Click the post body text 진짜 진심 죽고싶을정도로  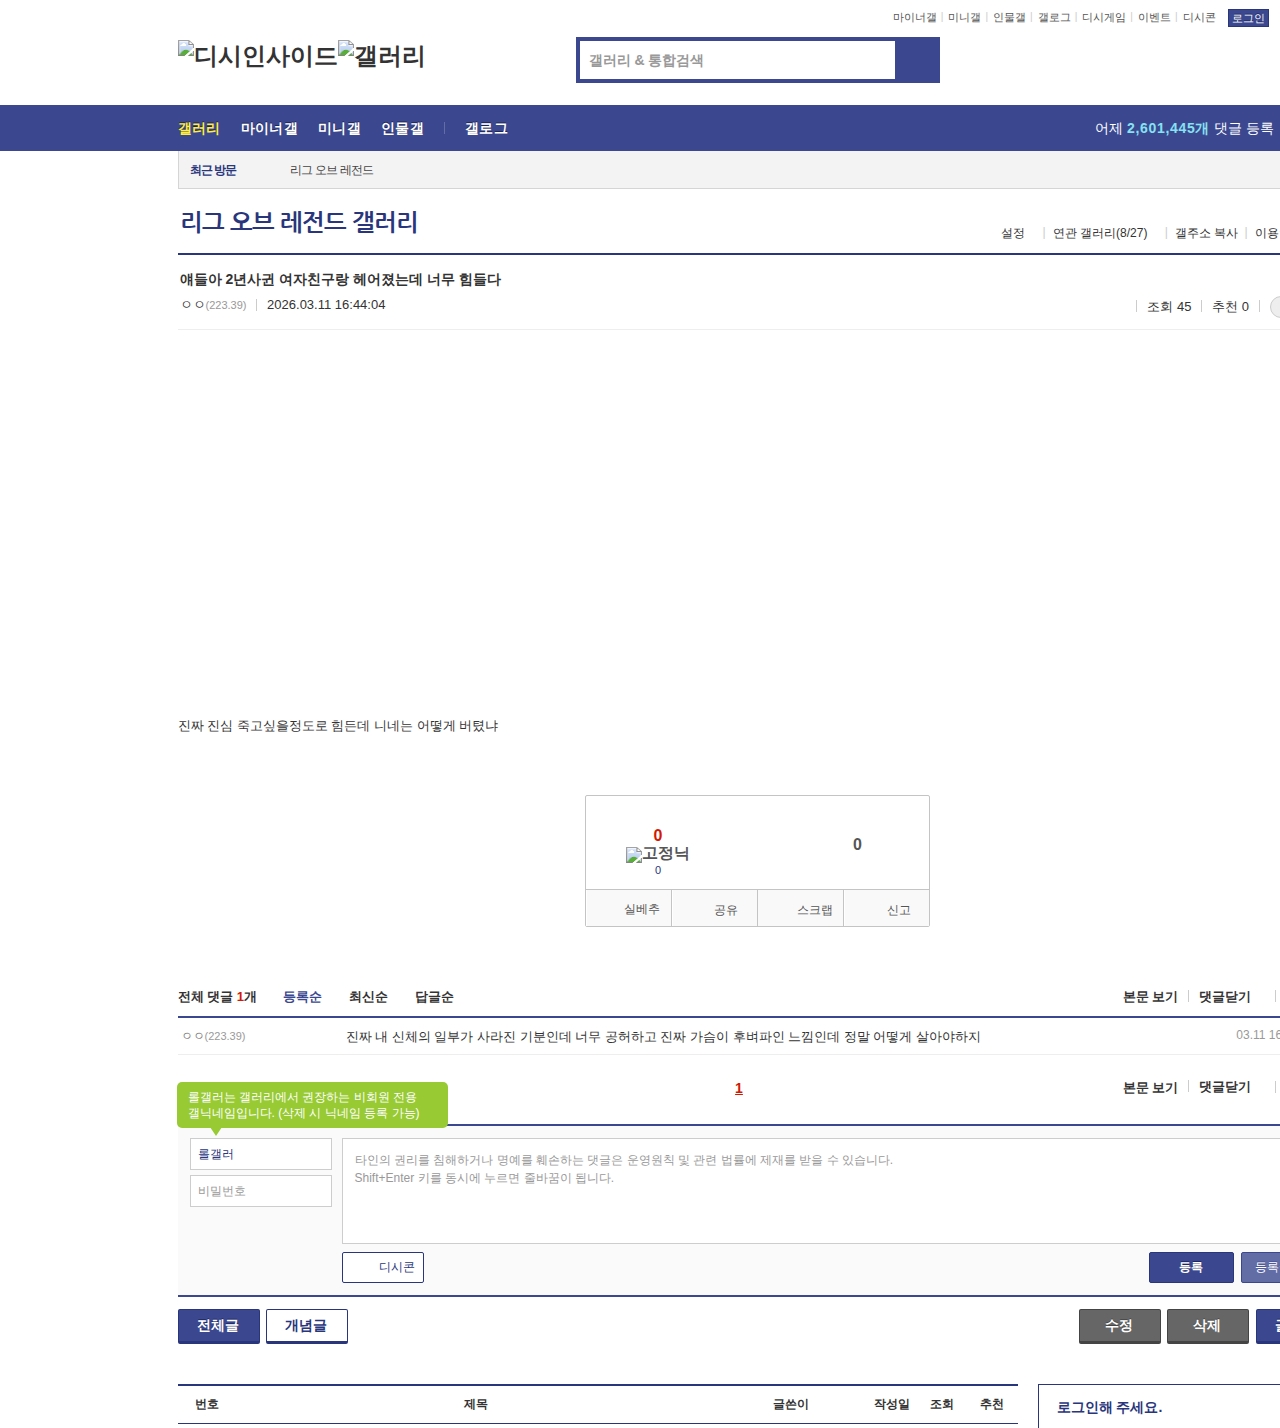pyautogui.click(x=338, y=726)
